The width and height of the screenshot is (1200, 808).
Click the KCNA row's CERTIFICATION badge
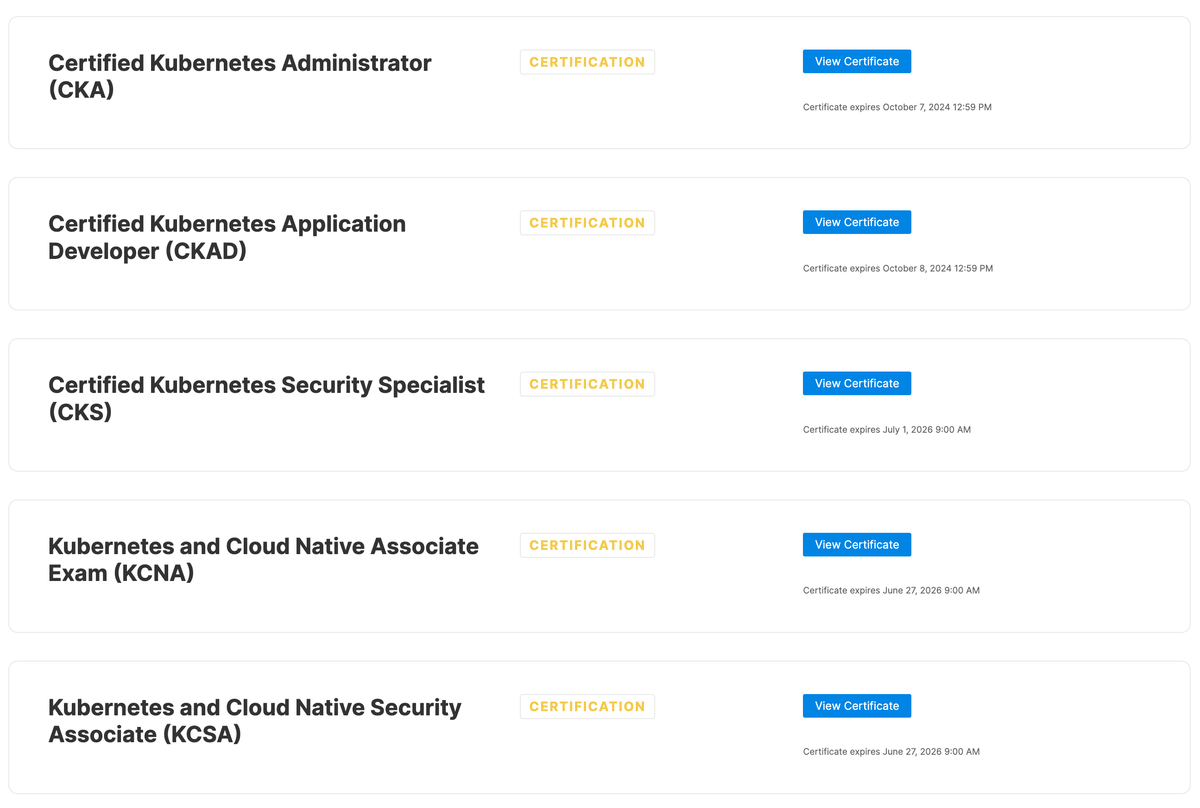point(587,545)
